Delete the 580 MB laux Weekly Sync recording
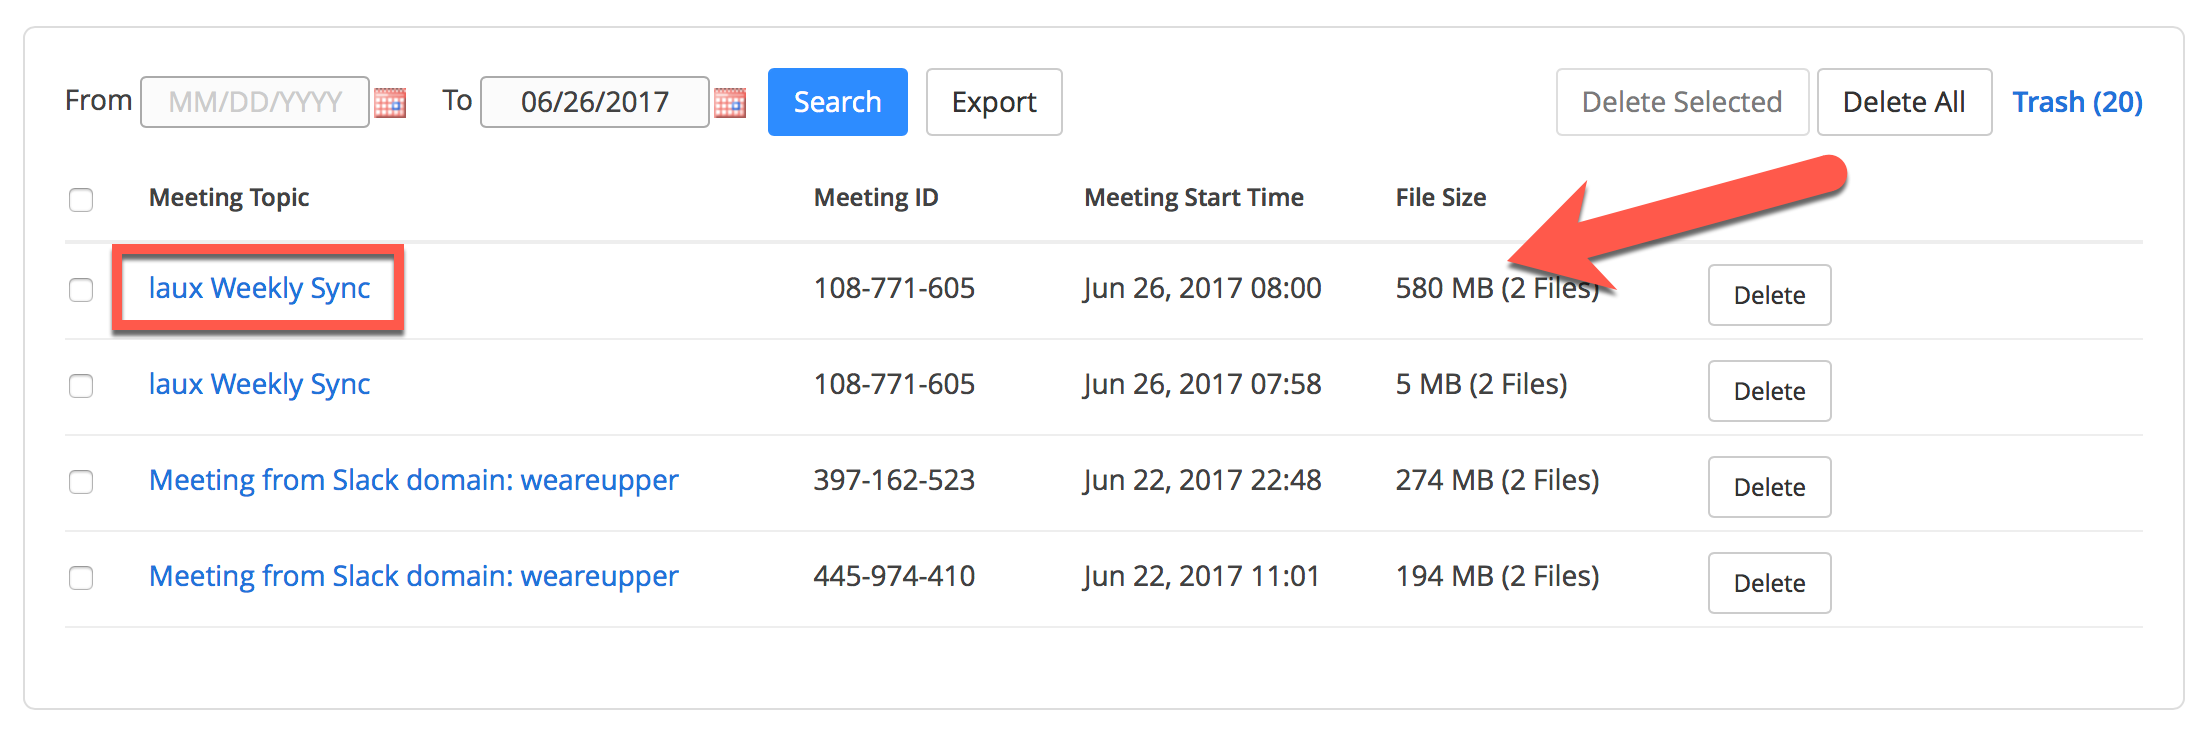The image size is (2198, 734). (x=1768, y=295)
